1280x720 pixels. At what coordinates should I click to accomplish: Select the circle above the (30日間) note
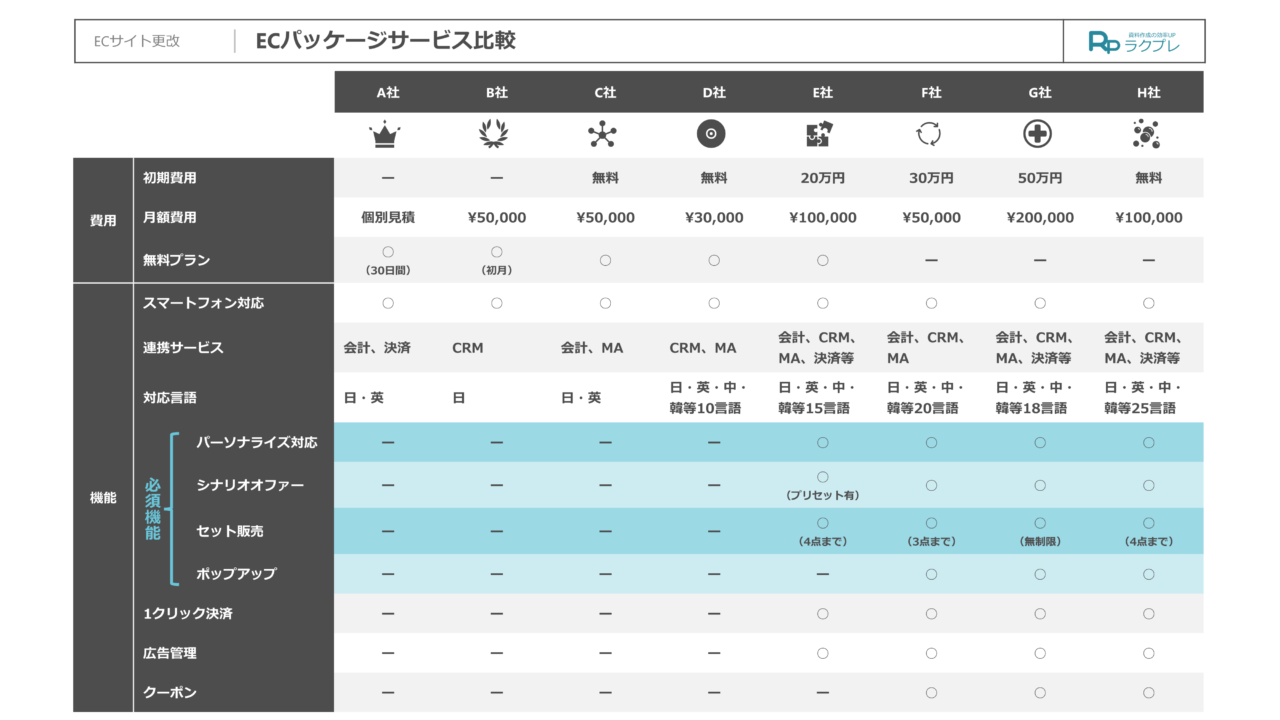tap(388, 252)
